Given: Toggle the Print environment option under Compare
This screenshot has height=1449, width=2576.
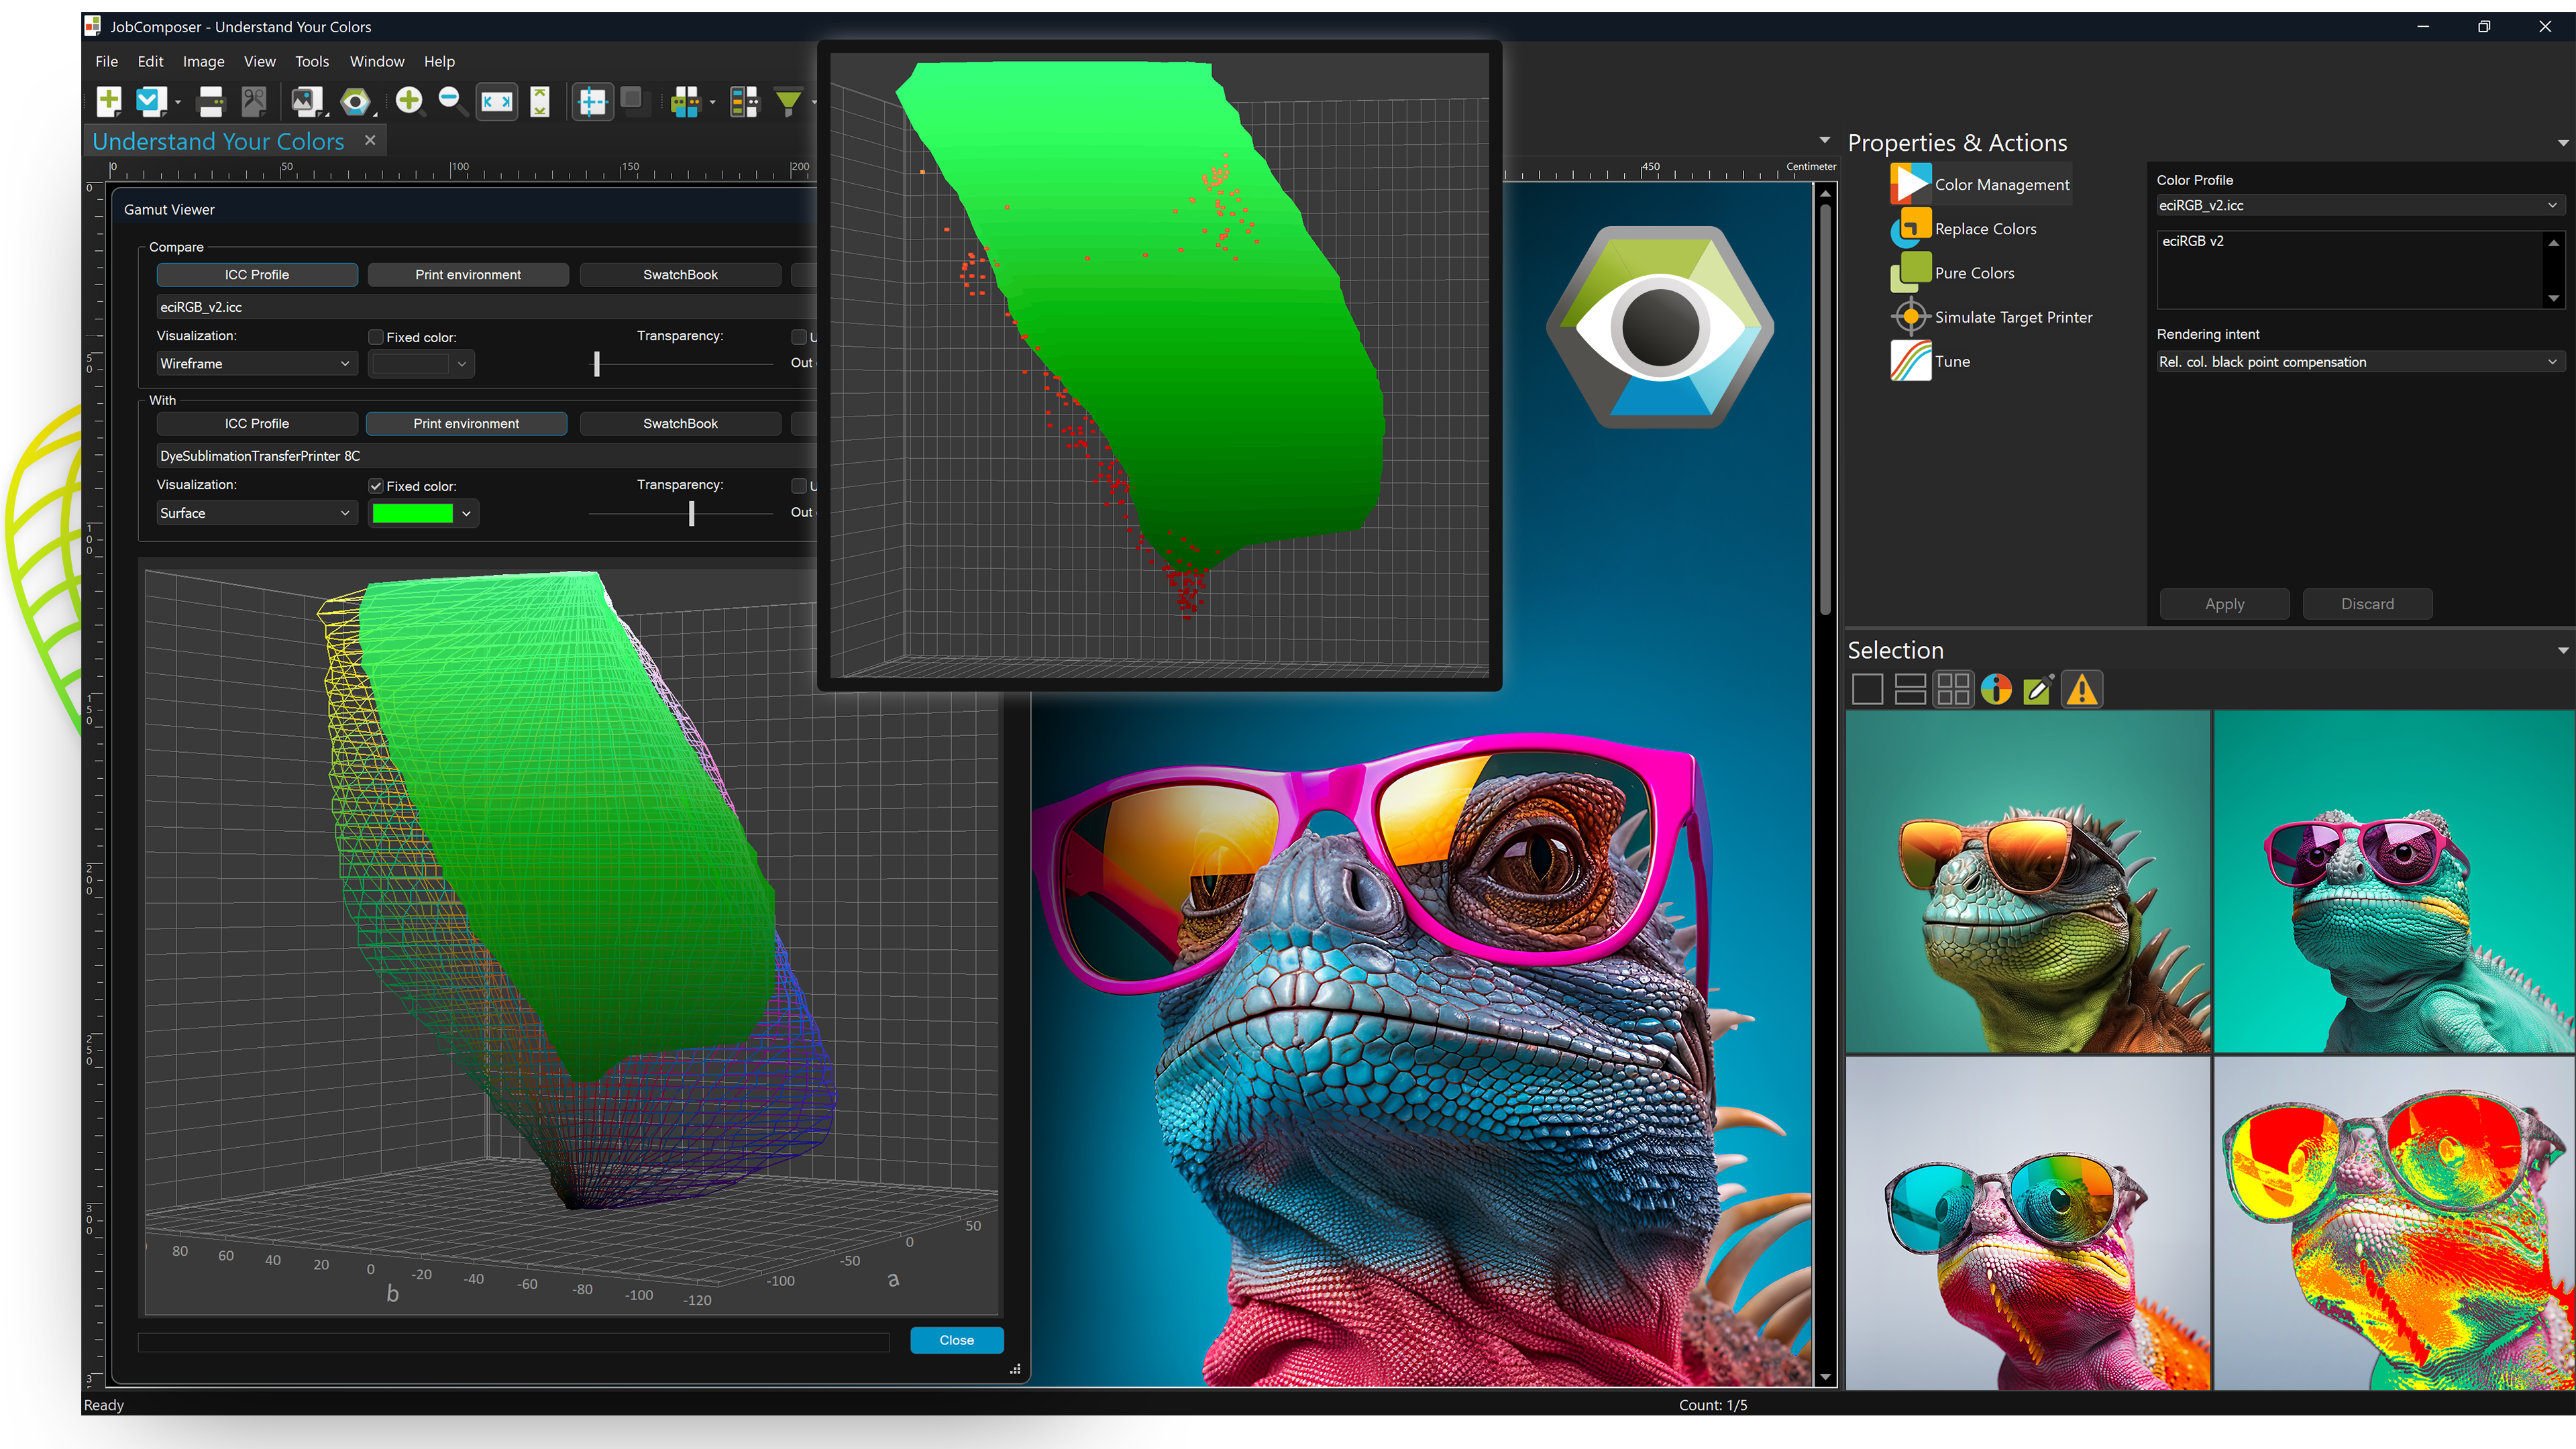Looking at the screenshot, I should 467,275.
